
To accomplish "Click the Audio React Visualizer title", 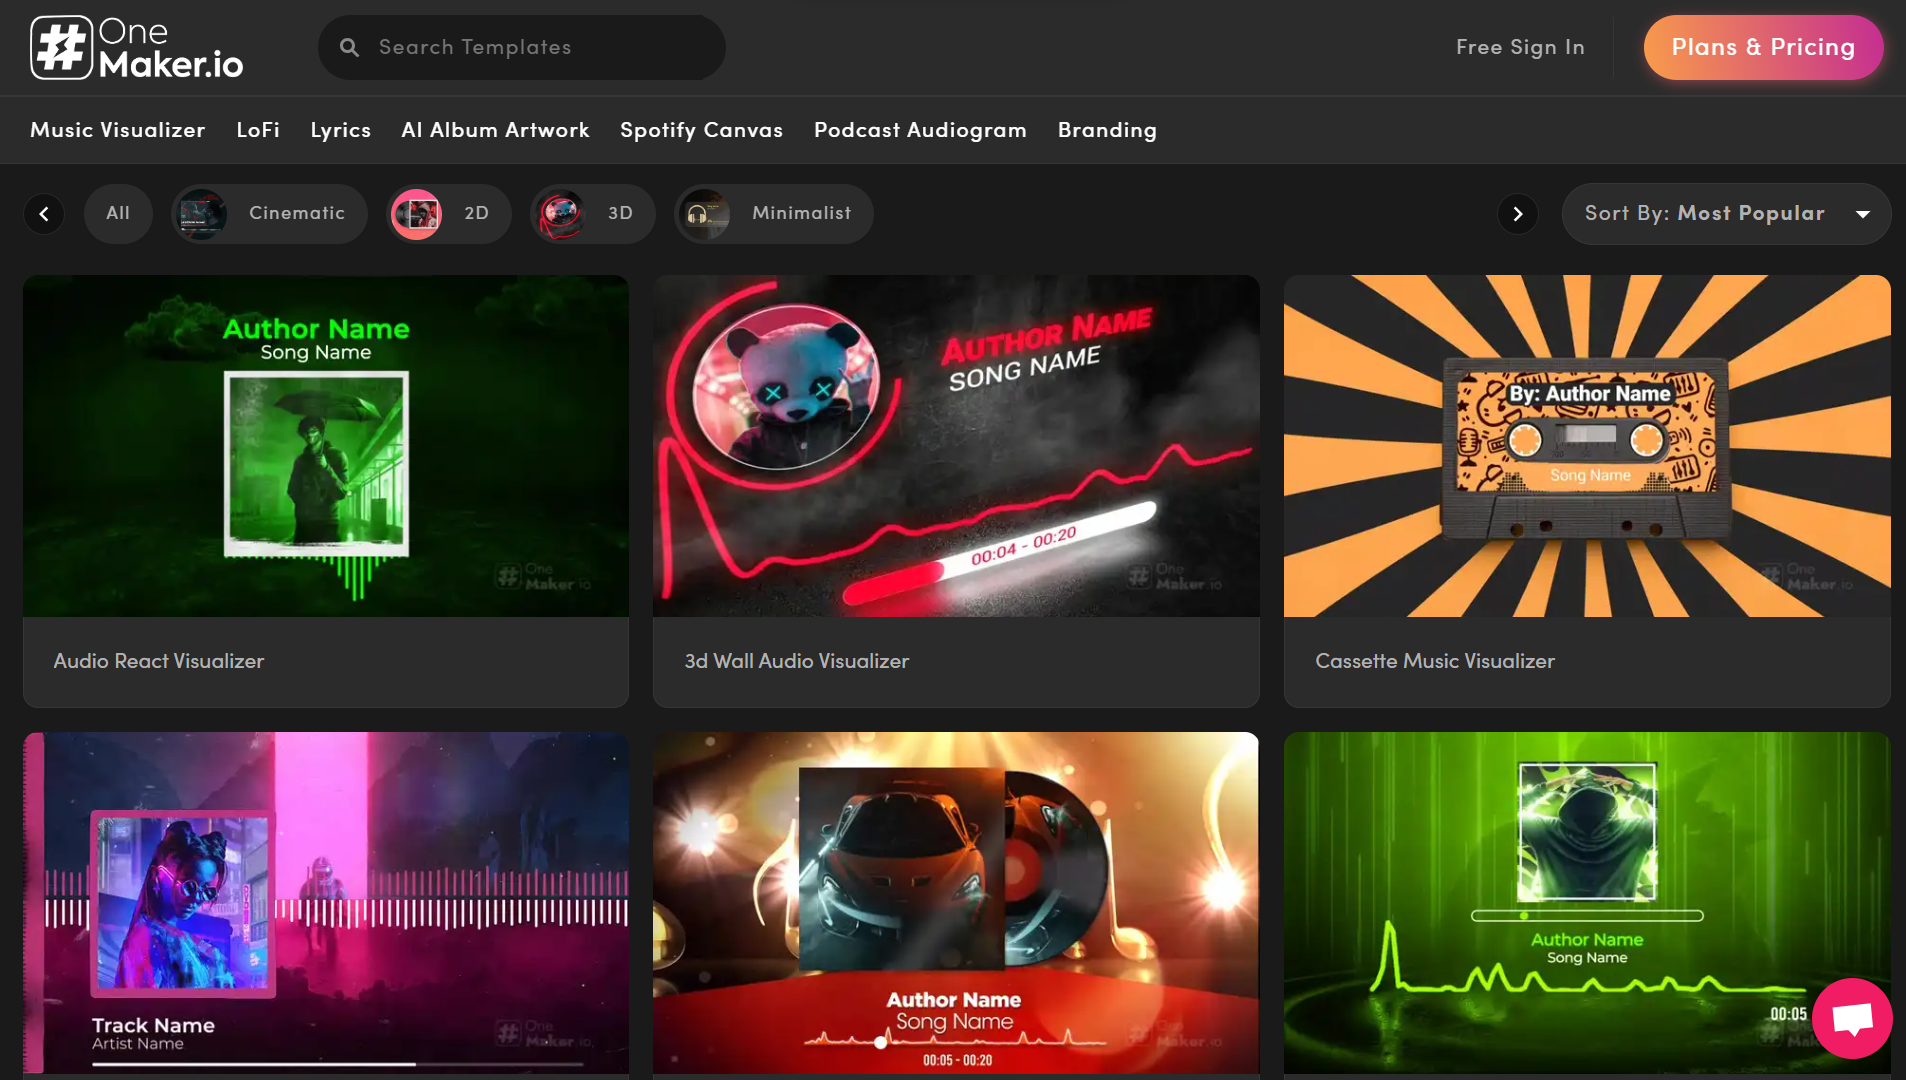I will pyautogui.click(x=159, y=661).
